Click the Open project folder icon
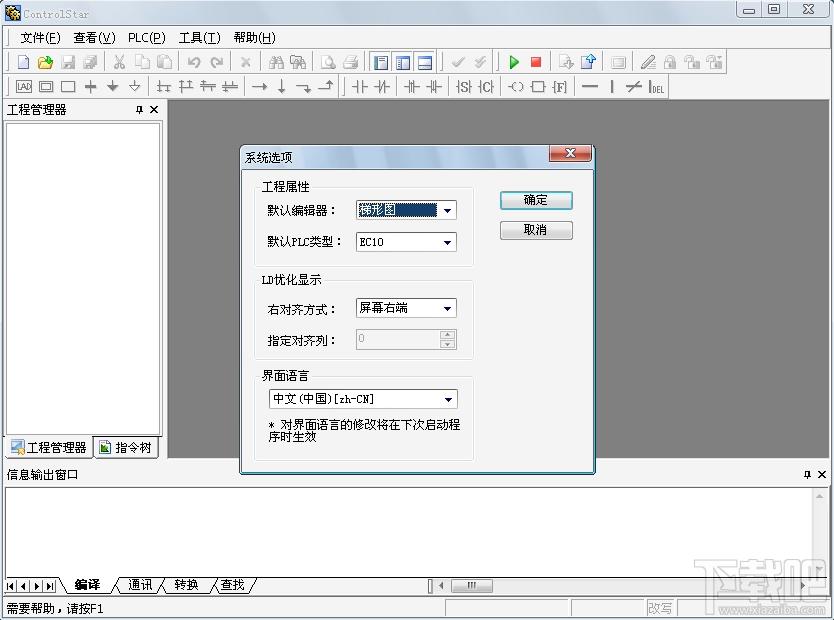 coord(45,62)
